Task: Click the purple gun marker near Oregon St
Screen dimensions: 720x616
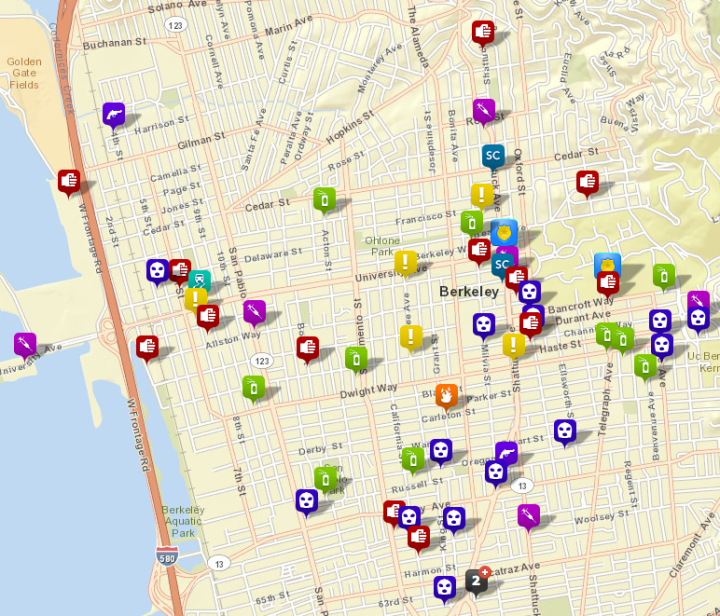Action: pyautogui.click(x=506, y=452)
